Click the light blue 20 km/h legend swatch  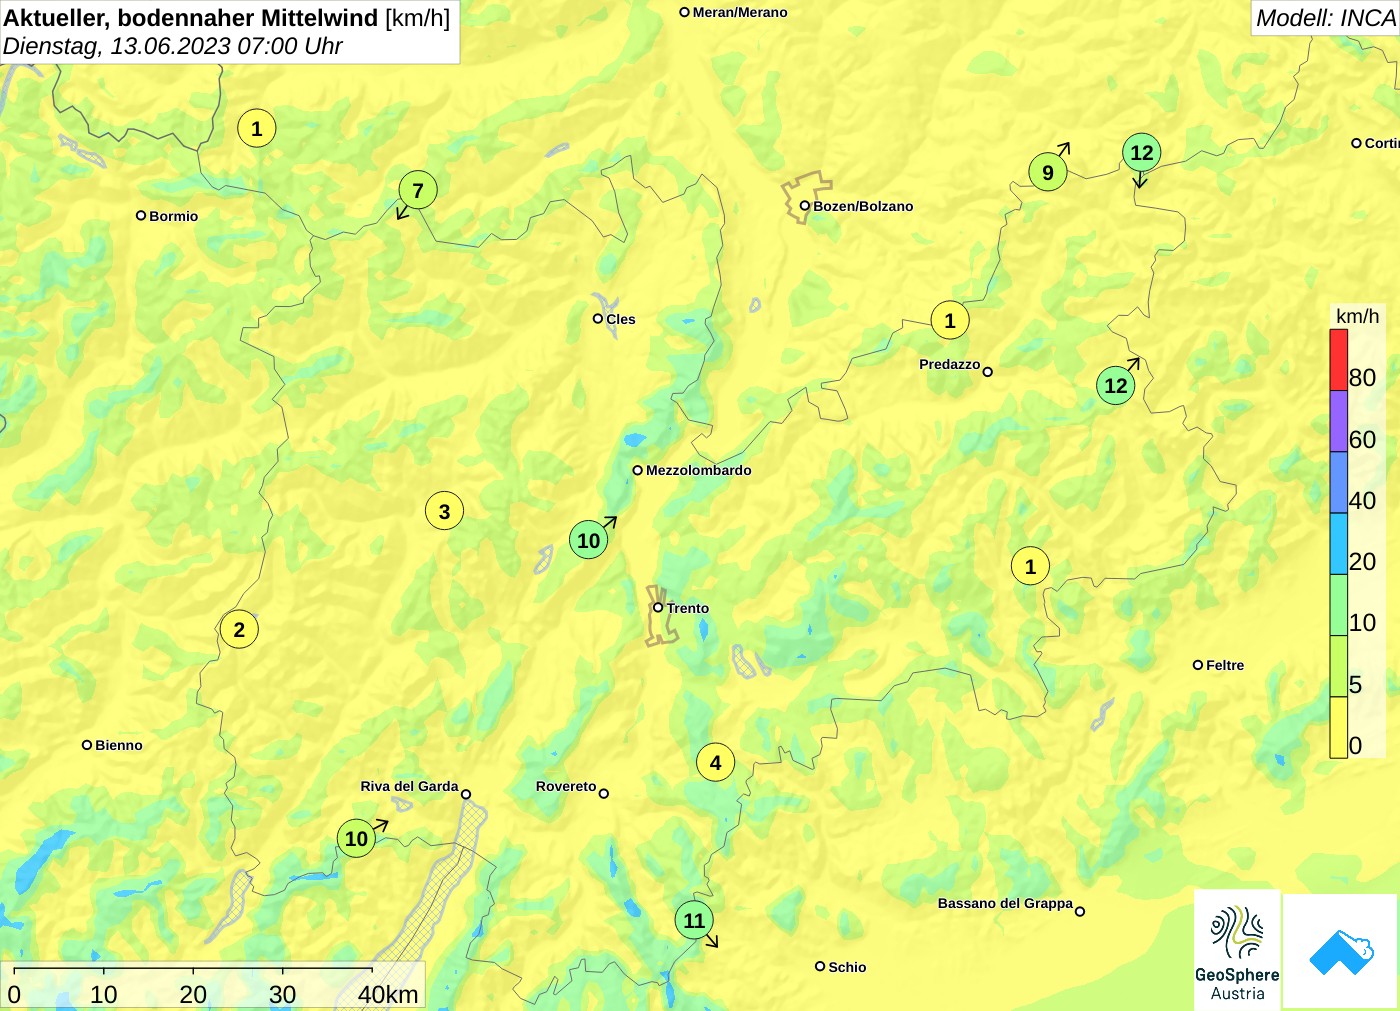click(1339, 544)
